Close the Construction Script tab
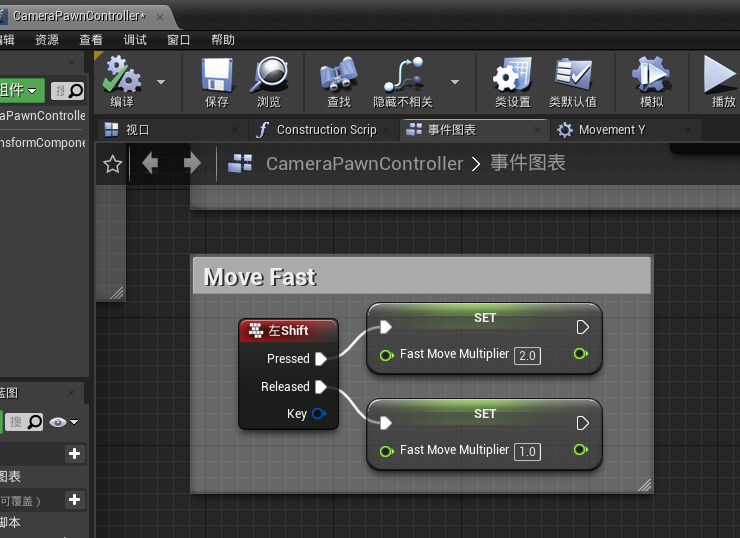This screenshot has width=740, height=538. point(386,130)
